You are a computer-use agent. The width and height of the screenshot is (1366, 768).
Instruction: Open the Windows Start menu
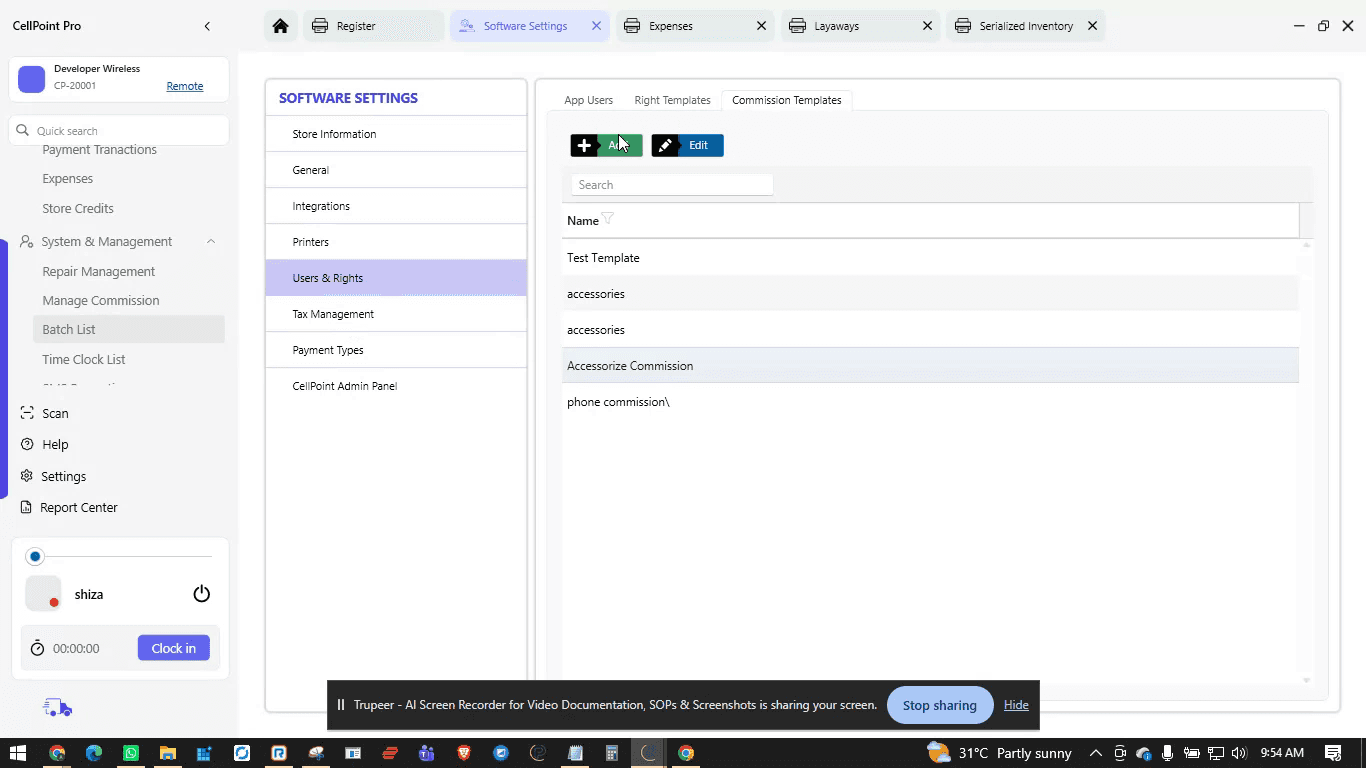click(17, 753)
